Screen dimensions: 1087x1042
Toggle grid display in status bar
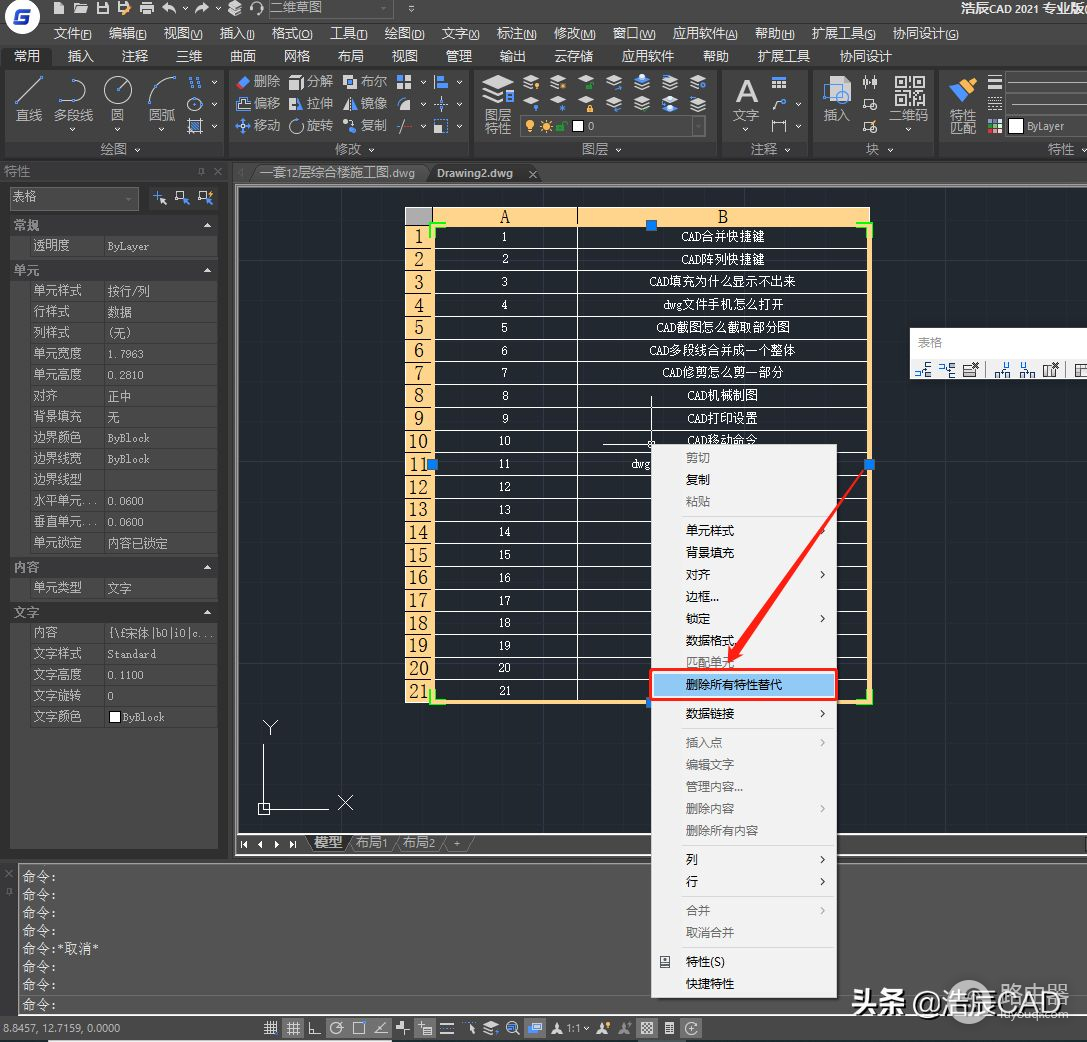click(x=293, y=1028)
